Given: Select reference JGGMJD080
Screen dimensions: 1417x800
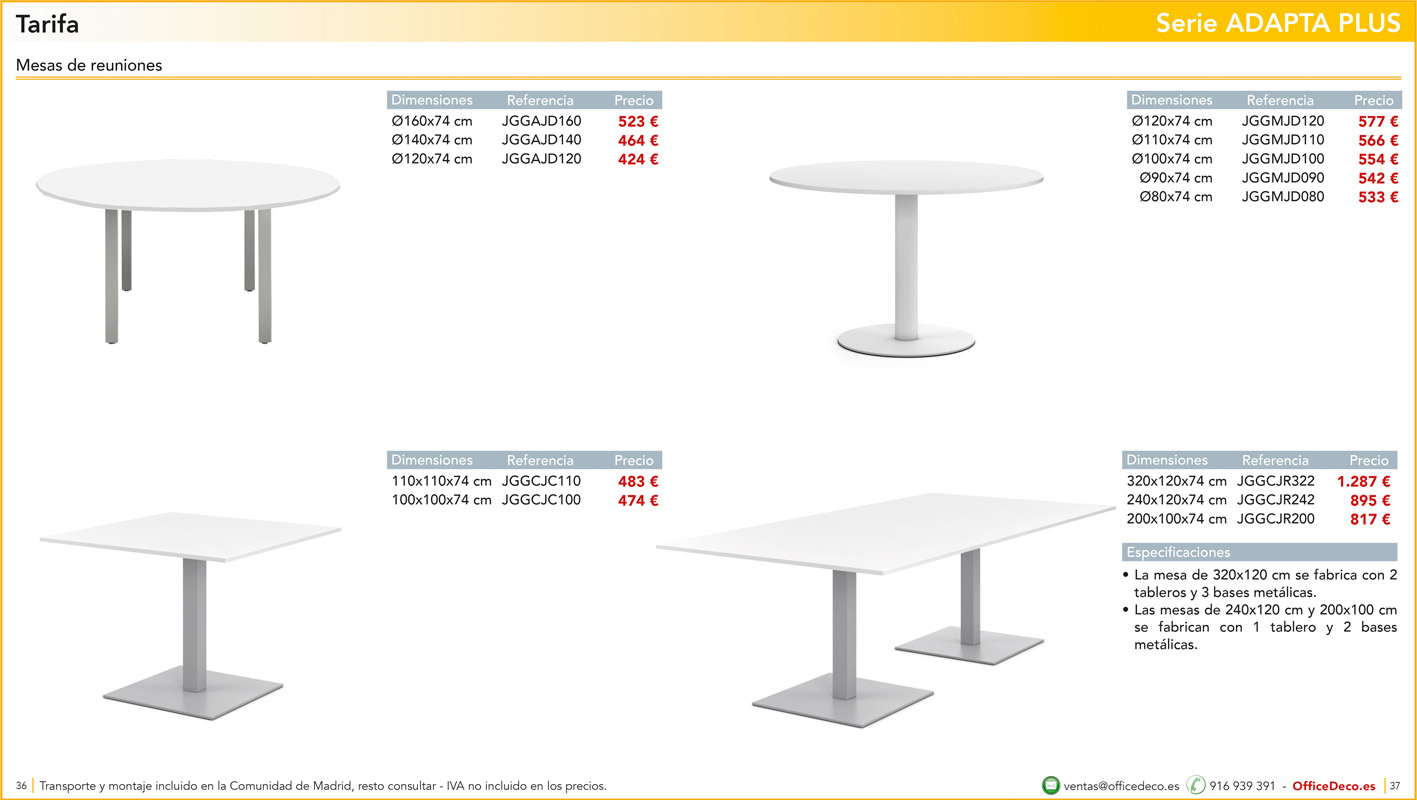Looking at the screenshot, I should [1283, 197].
